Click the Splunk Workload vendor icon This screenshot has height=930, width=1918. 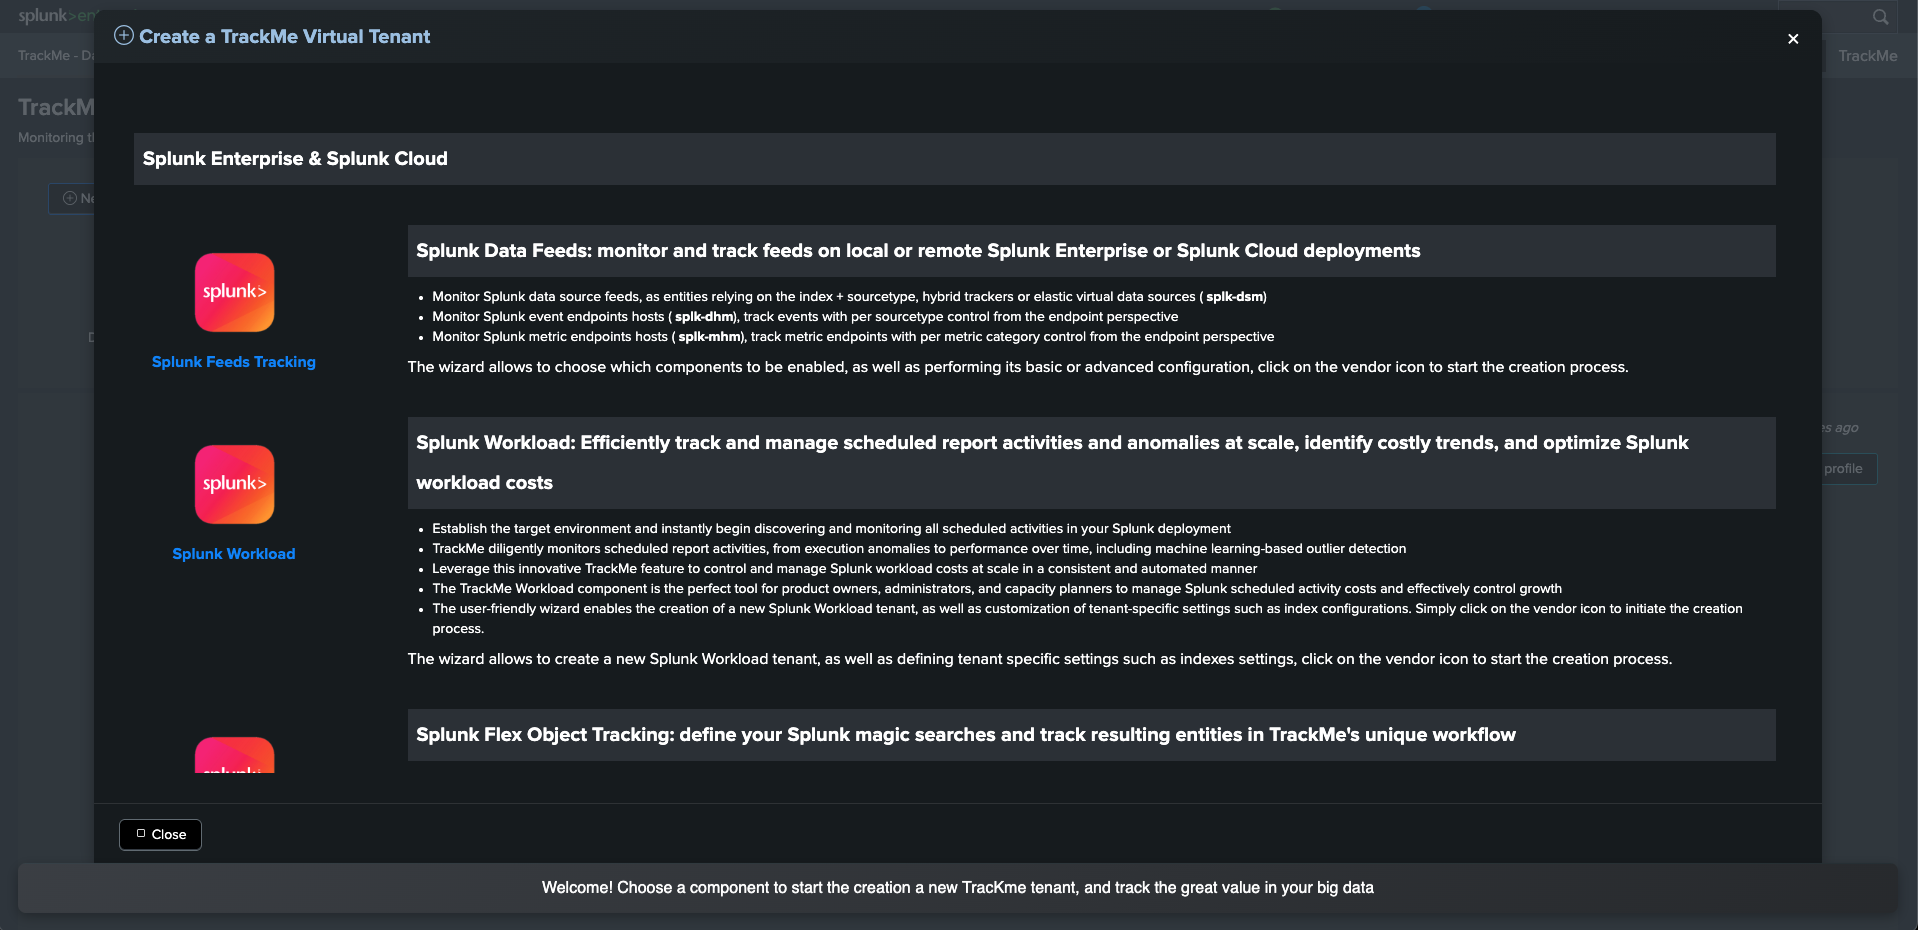pyautogui.click(x=234, y=484)
